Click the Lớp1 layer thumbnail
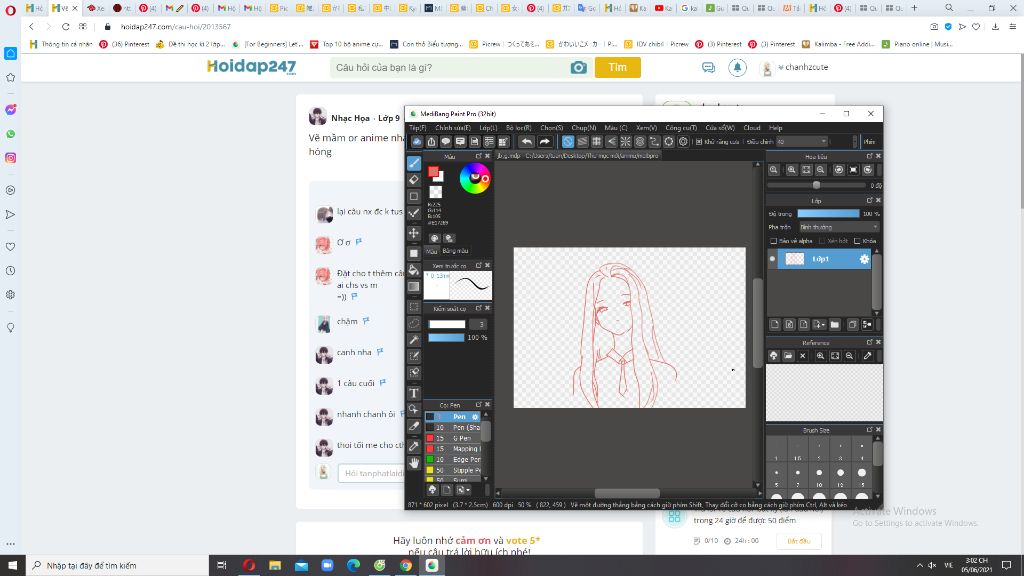 [794, 259]
